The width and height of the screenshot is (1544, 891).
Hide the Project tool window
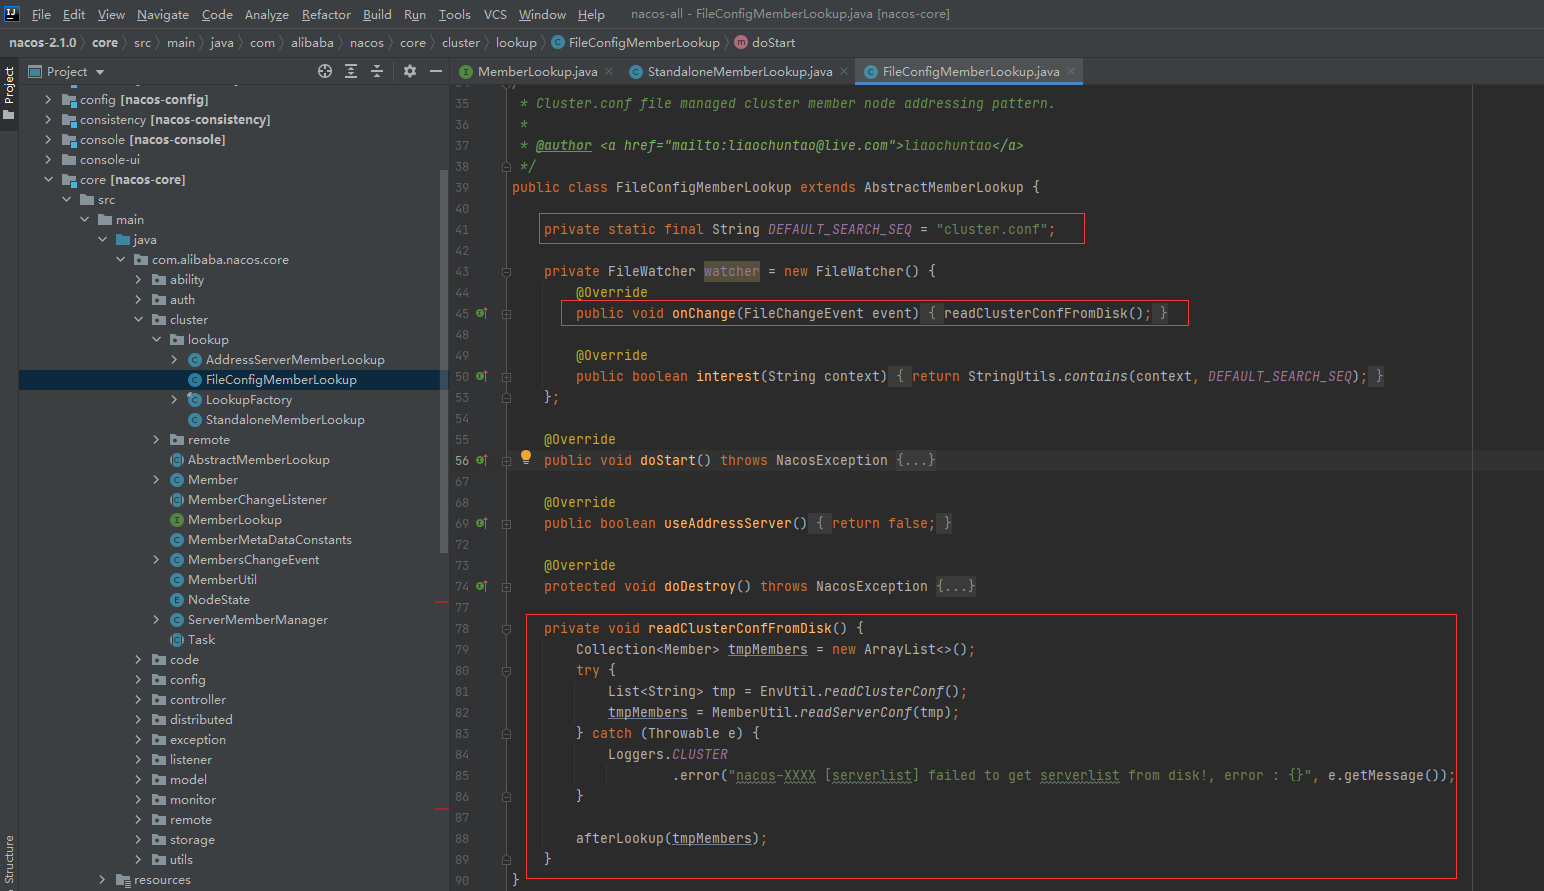[x=436, y=71]
